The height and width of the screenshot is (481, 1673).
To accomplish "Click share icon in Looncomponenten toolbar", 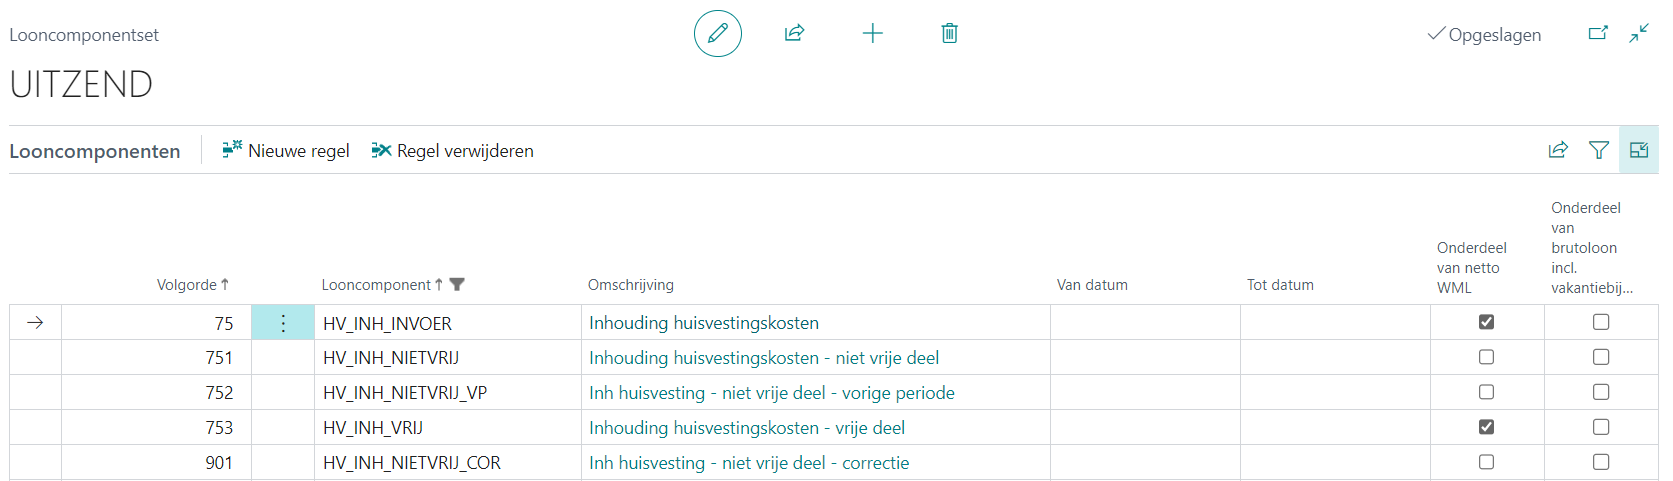I will (x=1558, y=151).
